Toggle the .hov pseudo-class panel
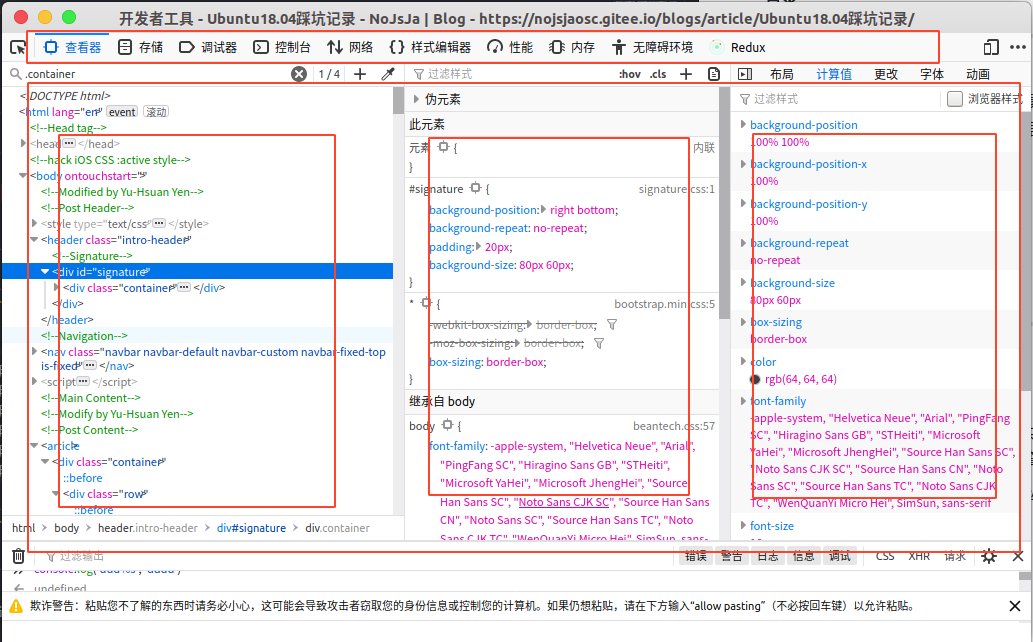 (x=629, y=74)
